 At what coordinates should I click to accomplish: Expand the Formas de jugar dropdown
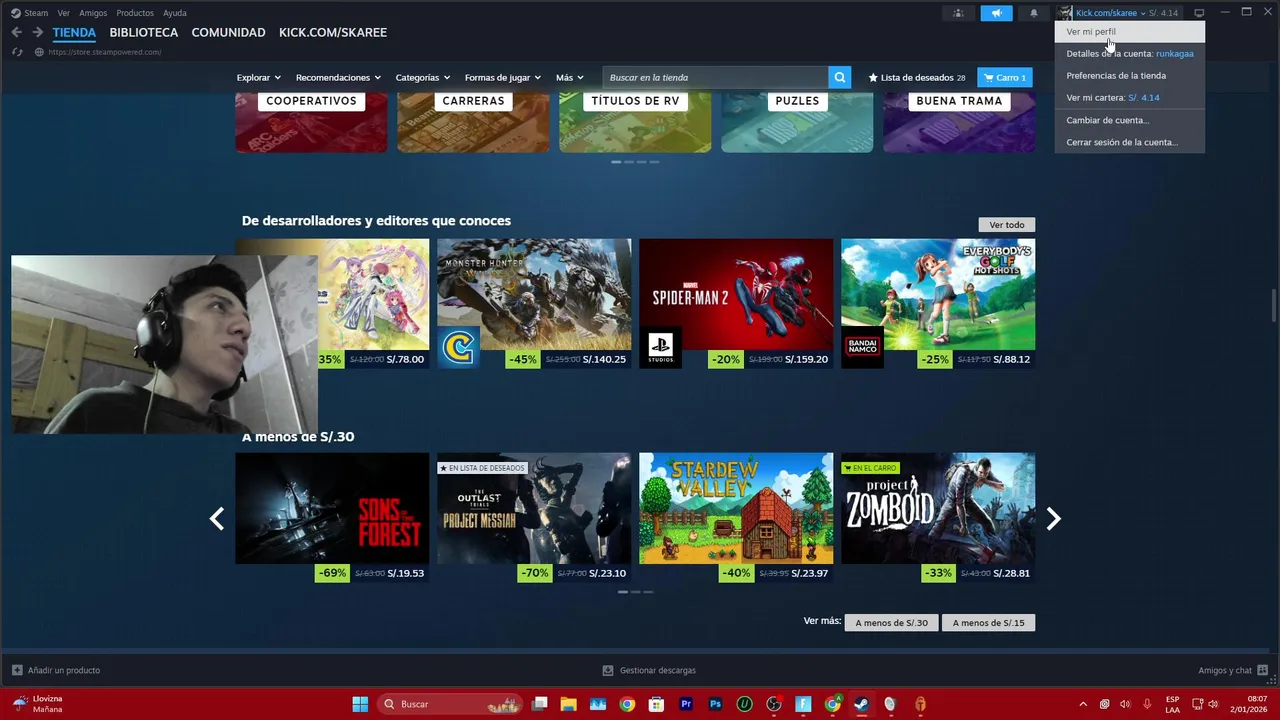(502, 77)
